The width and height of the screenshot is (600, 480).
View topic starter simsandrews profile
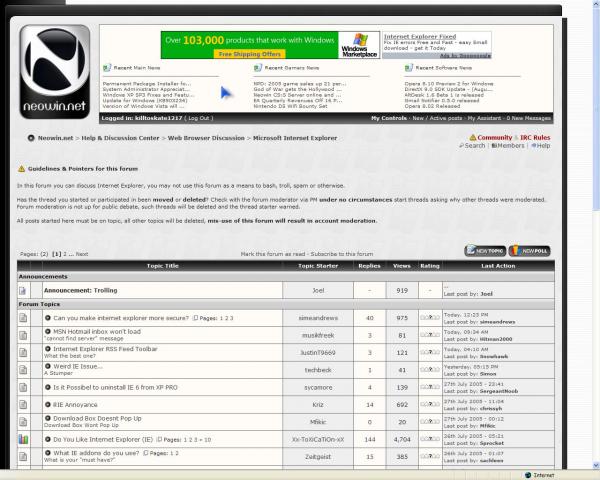(x=318, y=318)
